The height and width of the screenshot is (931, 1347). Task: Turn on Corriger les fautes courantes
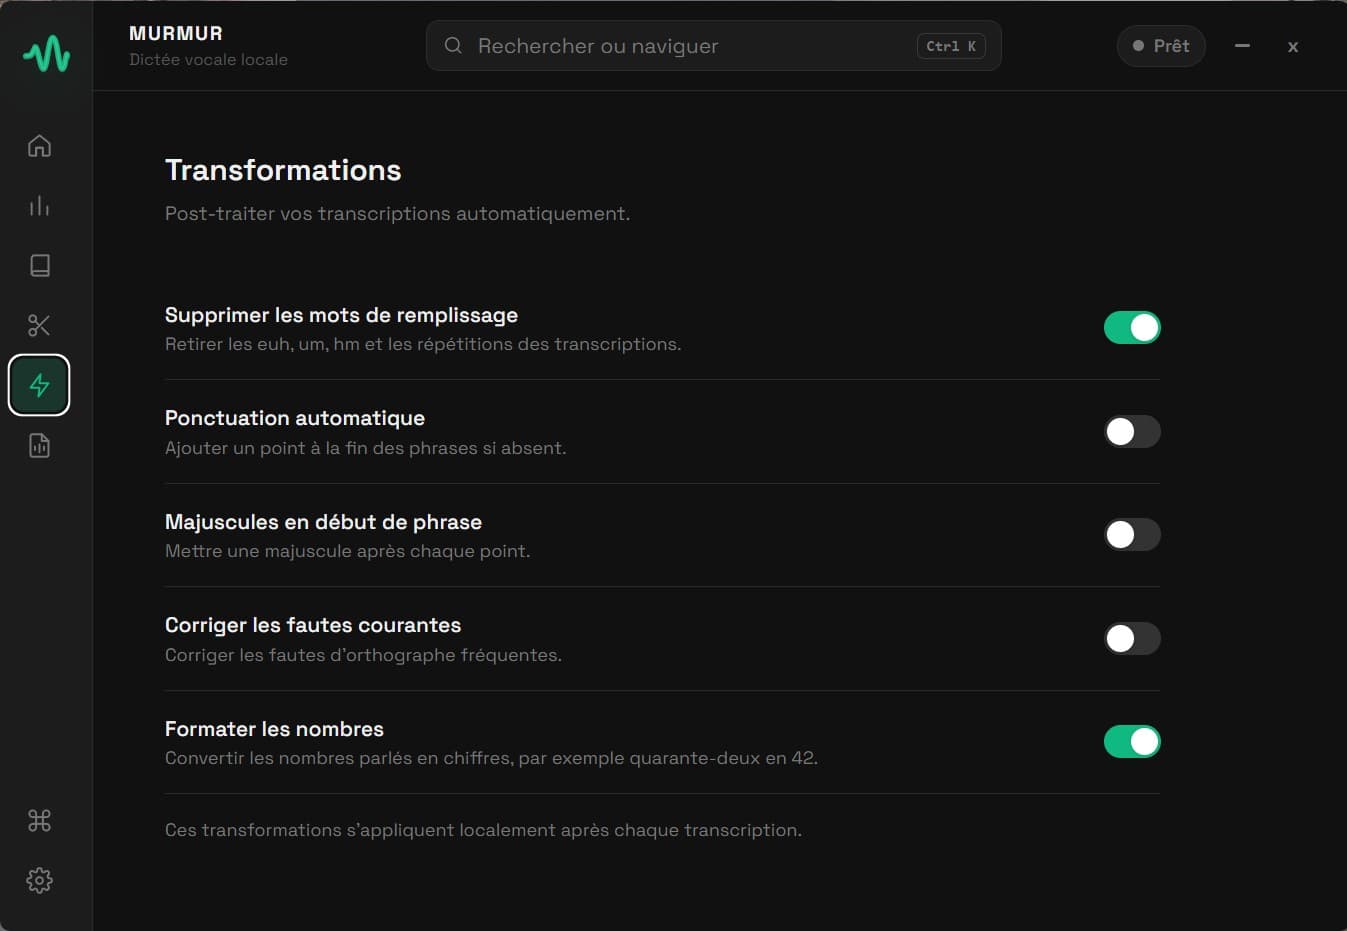pos(1132,639)
